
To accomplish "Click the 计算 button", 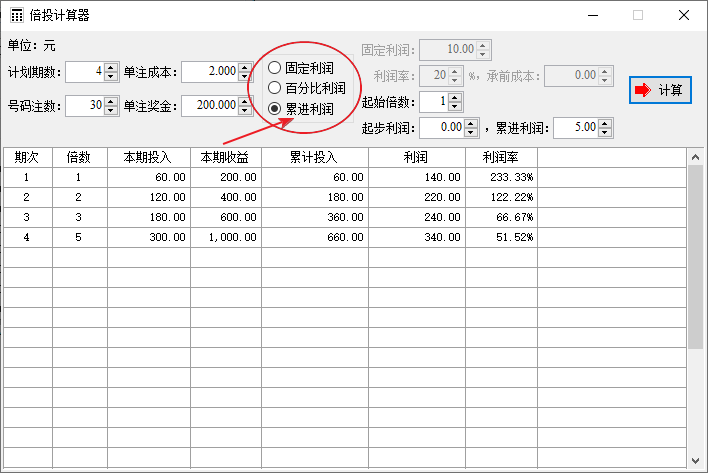I will click(660, 90).
